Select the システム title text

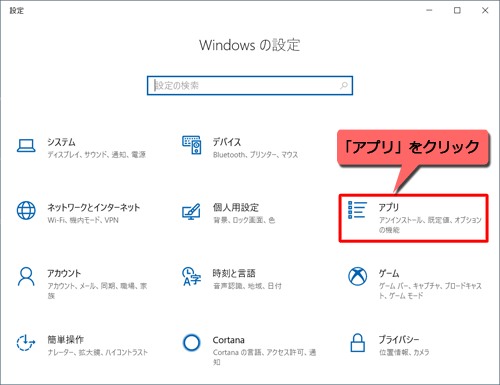pos(61,142)
